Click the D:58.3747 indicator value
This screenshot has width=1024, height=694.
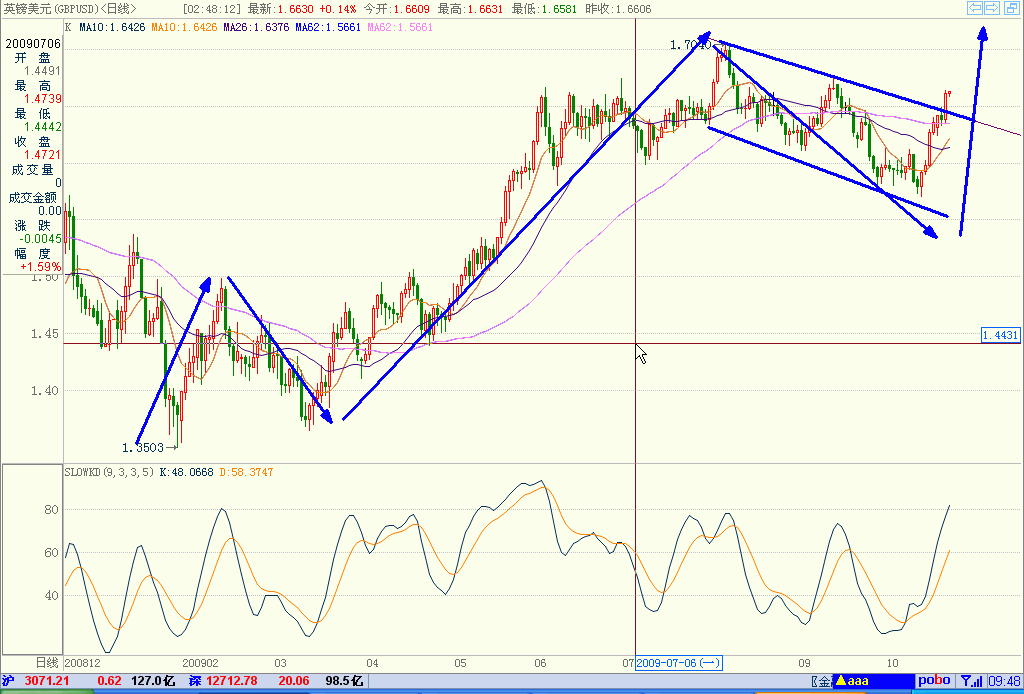tap(246, 471)
